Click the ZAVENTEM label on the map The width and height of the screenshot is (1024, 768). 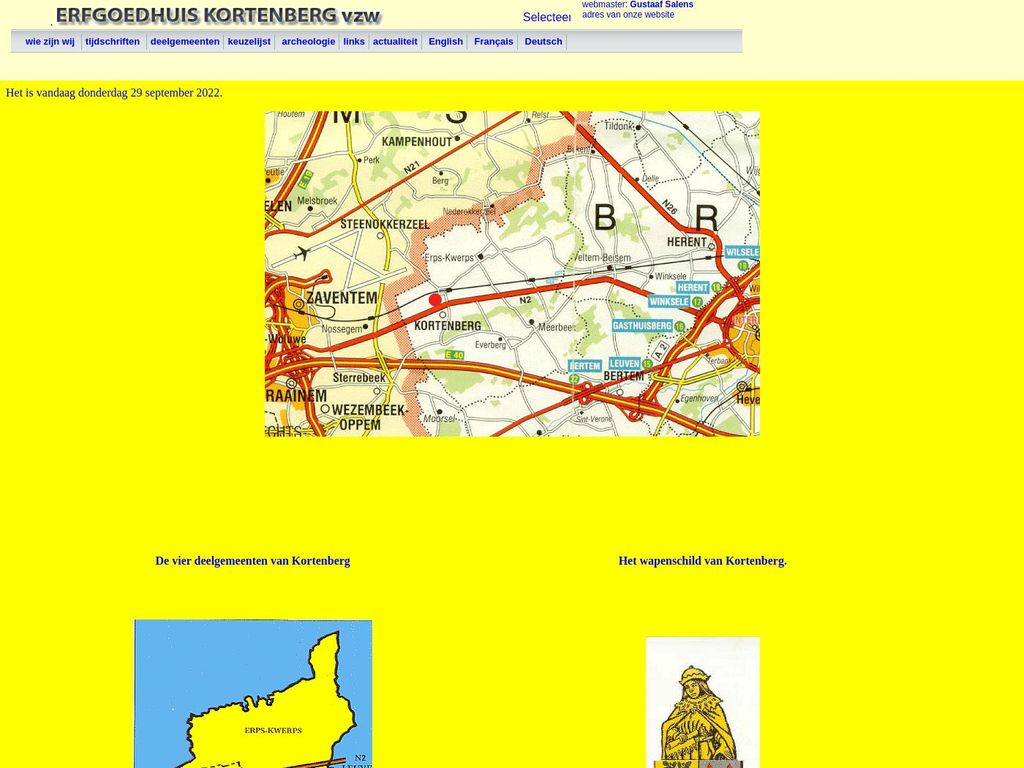point(342,298)
